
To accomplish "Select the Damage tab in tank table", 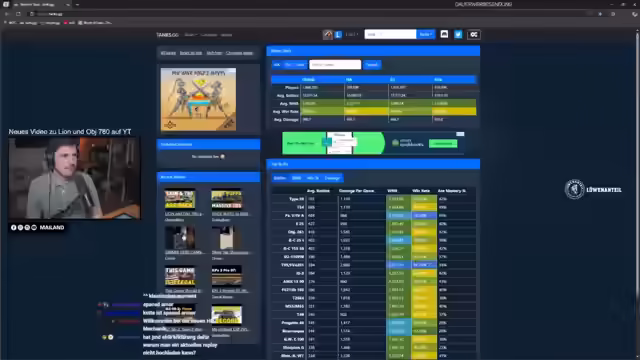I will pos(332,178).
